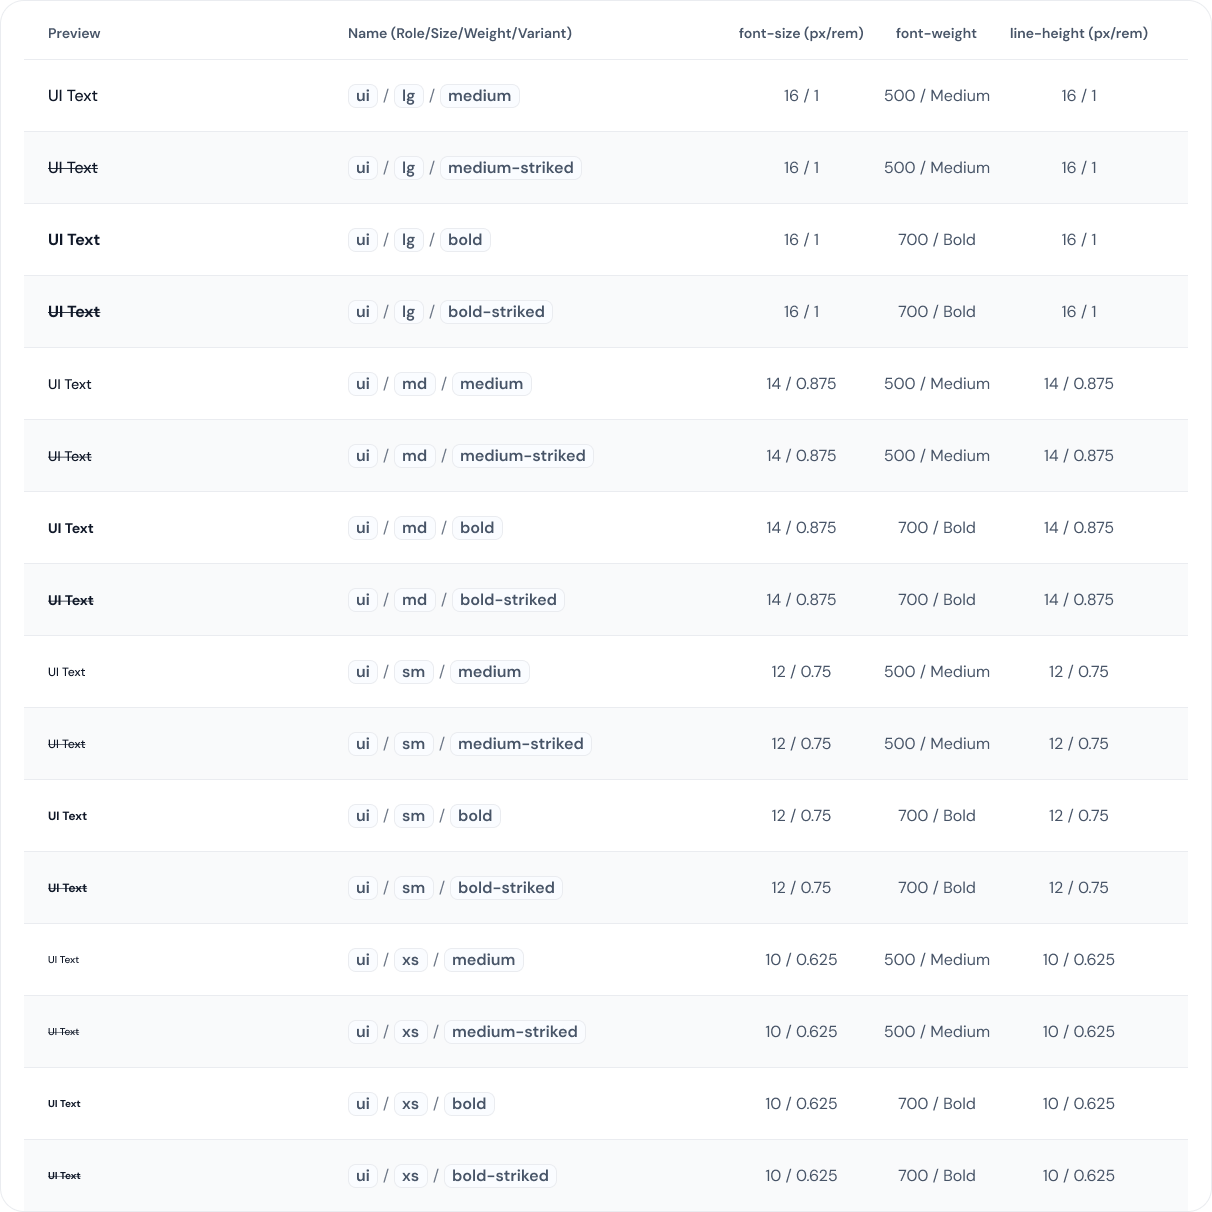Click the 'sm' tag in ui/sm/medium row
1212x1212 pixels.
[x=413, y=672]
